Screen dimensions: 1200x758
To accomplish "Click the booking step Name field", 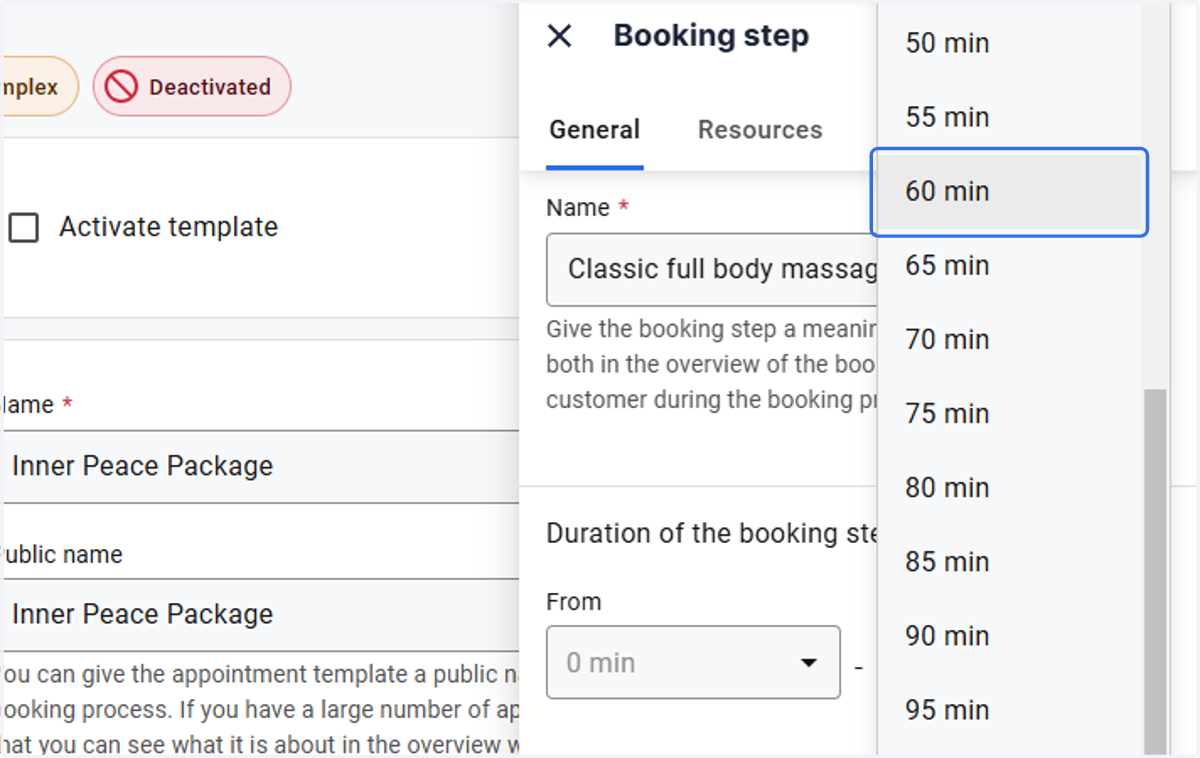I will tap(712, 269).
